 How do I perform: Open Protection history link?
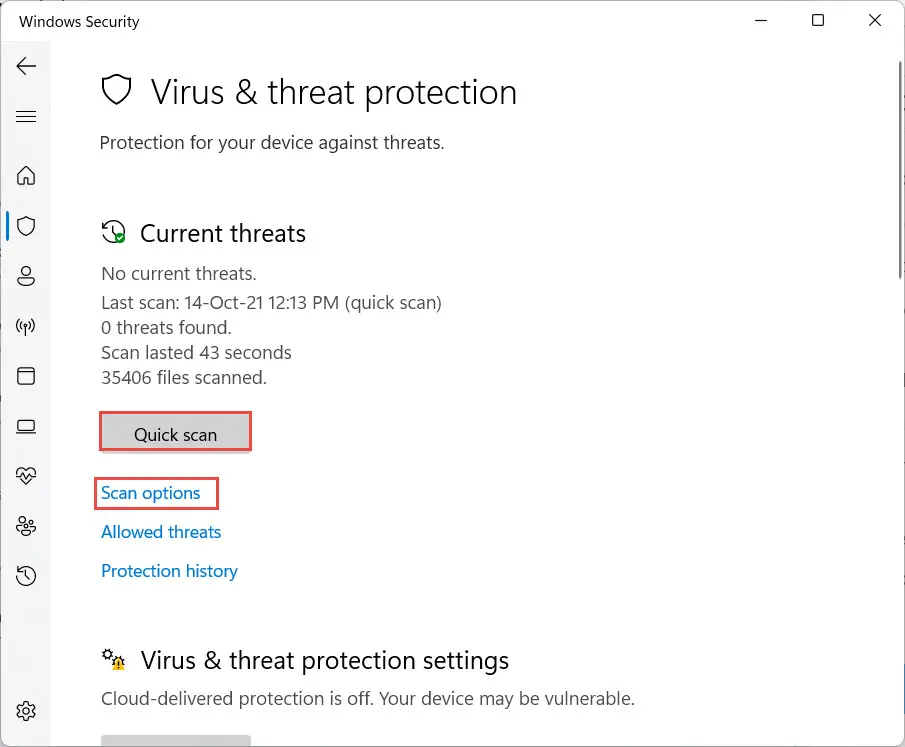pyautogui.click(x=169, y=571)
